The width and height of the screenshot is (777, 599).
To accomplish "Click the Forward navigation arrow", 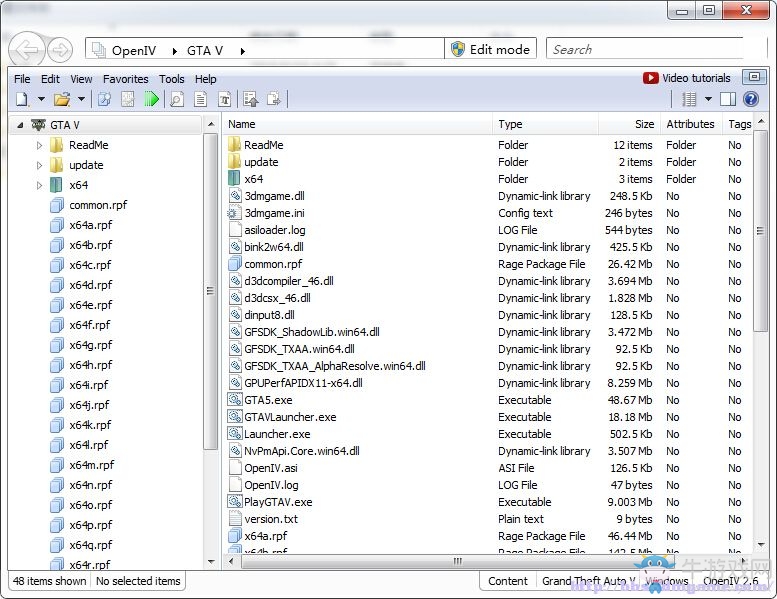I will coord(60,50).
